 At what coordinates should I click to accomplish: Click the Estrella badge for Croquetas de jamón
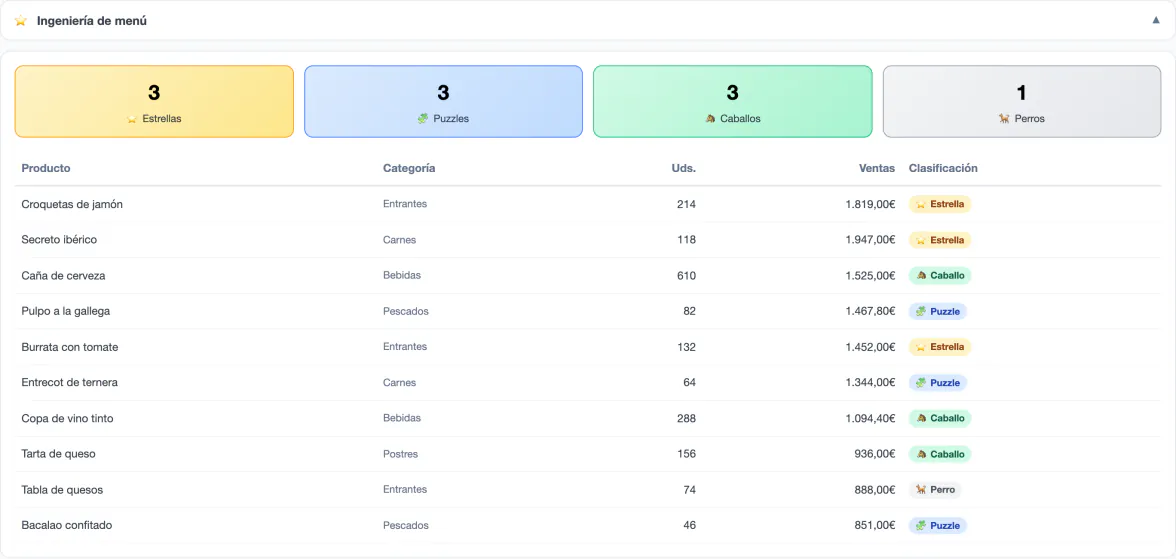point(940,204)
